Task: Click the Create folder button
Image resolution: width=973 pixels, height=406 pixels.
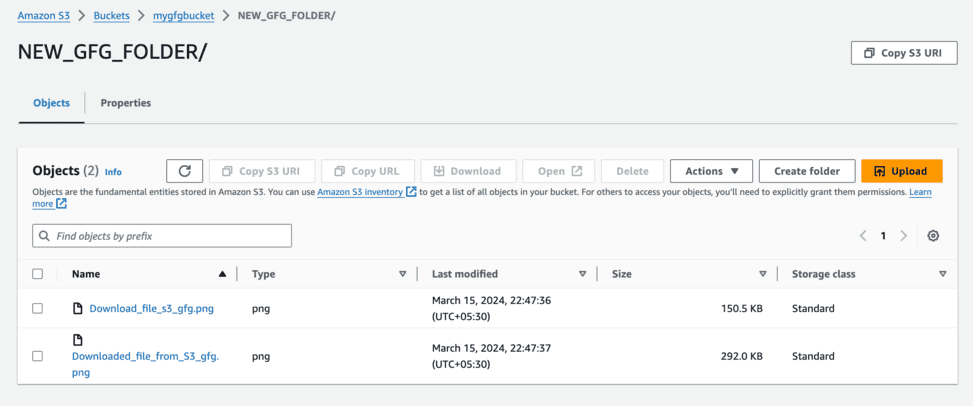Action: (x=806, y=171)
